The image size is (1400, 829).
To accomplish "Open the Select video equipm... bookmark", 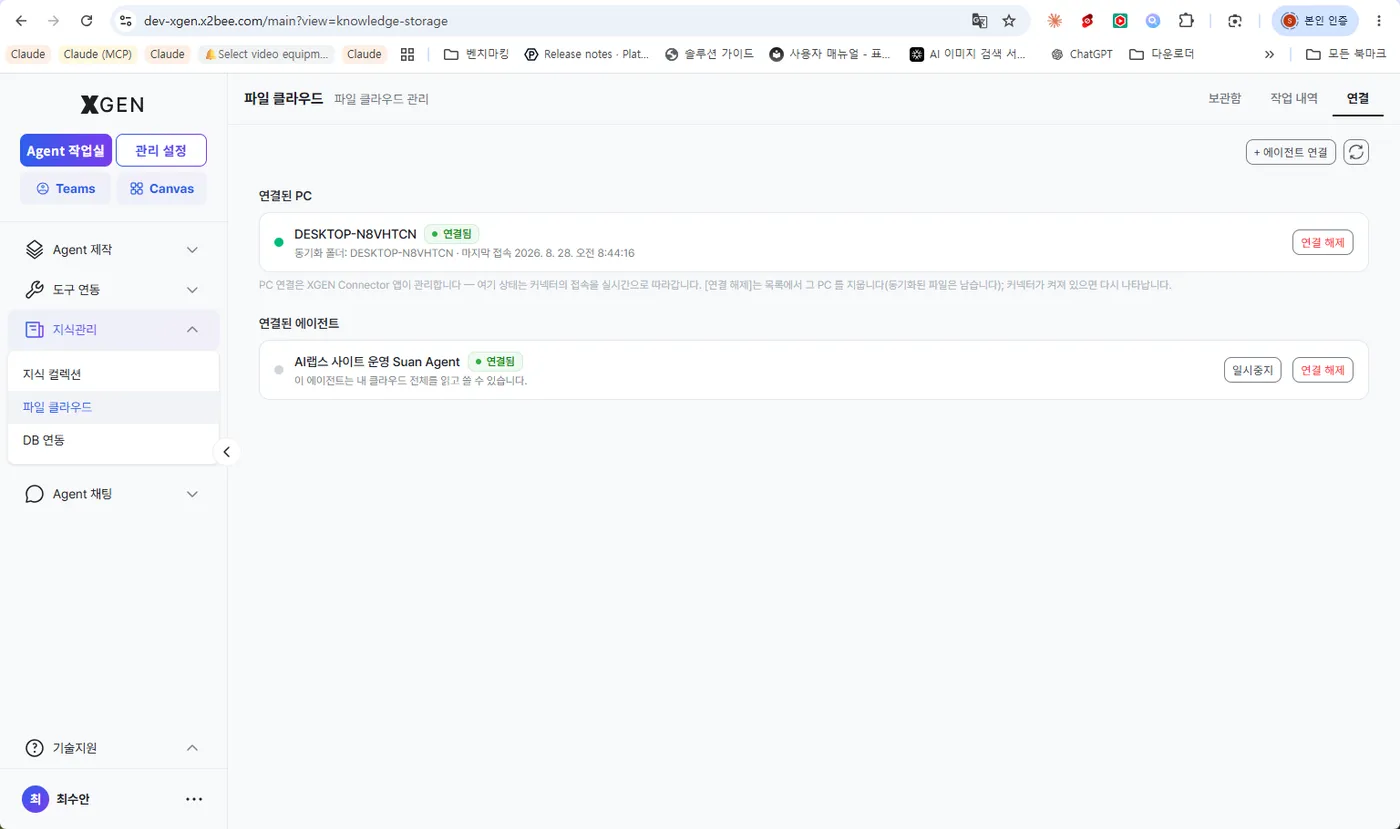I will click(x=266, y=54).
